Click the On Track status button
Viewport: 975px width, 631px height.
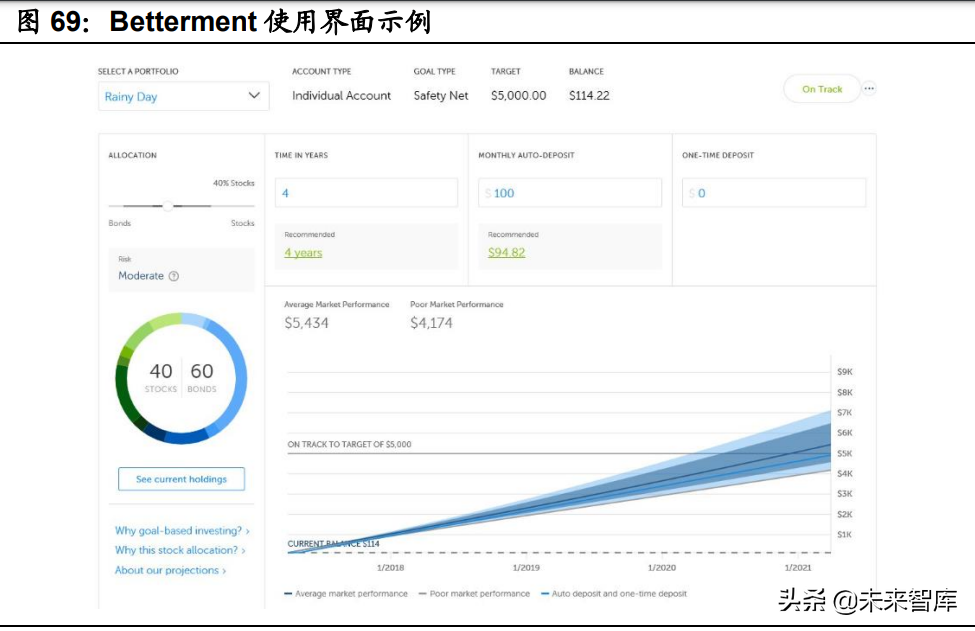822,89
